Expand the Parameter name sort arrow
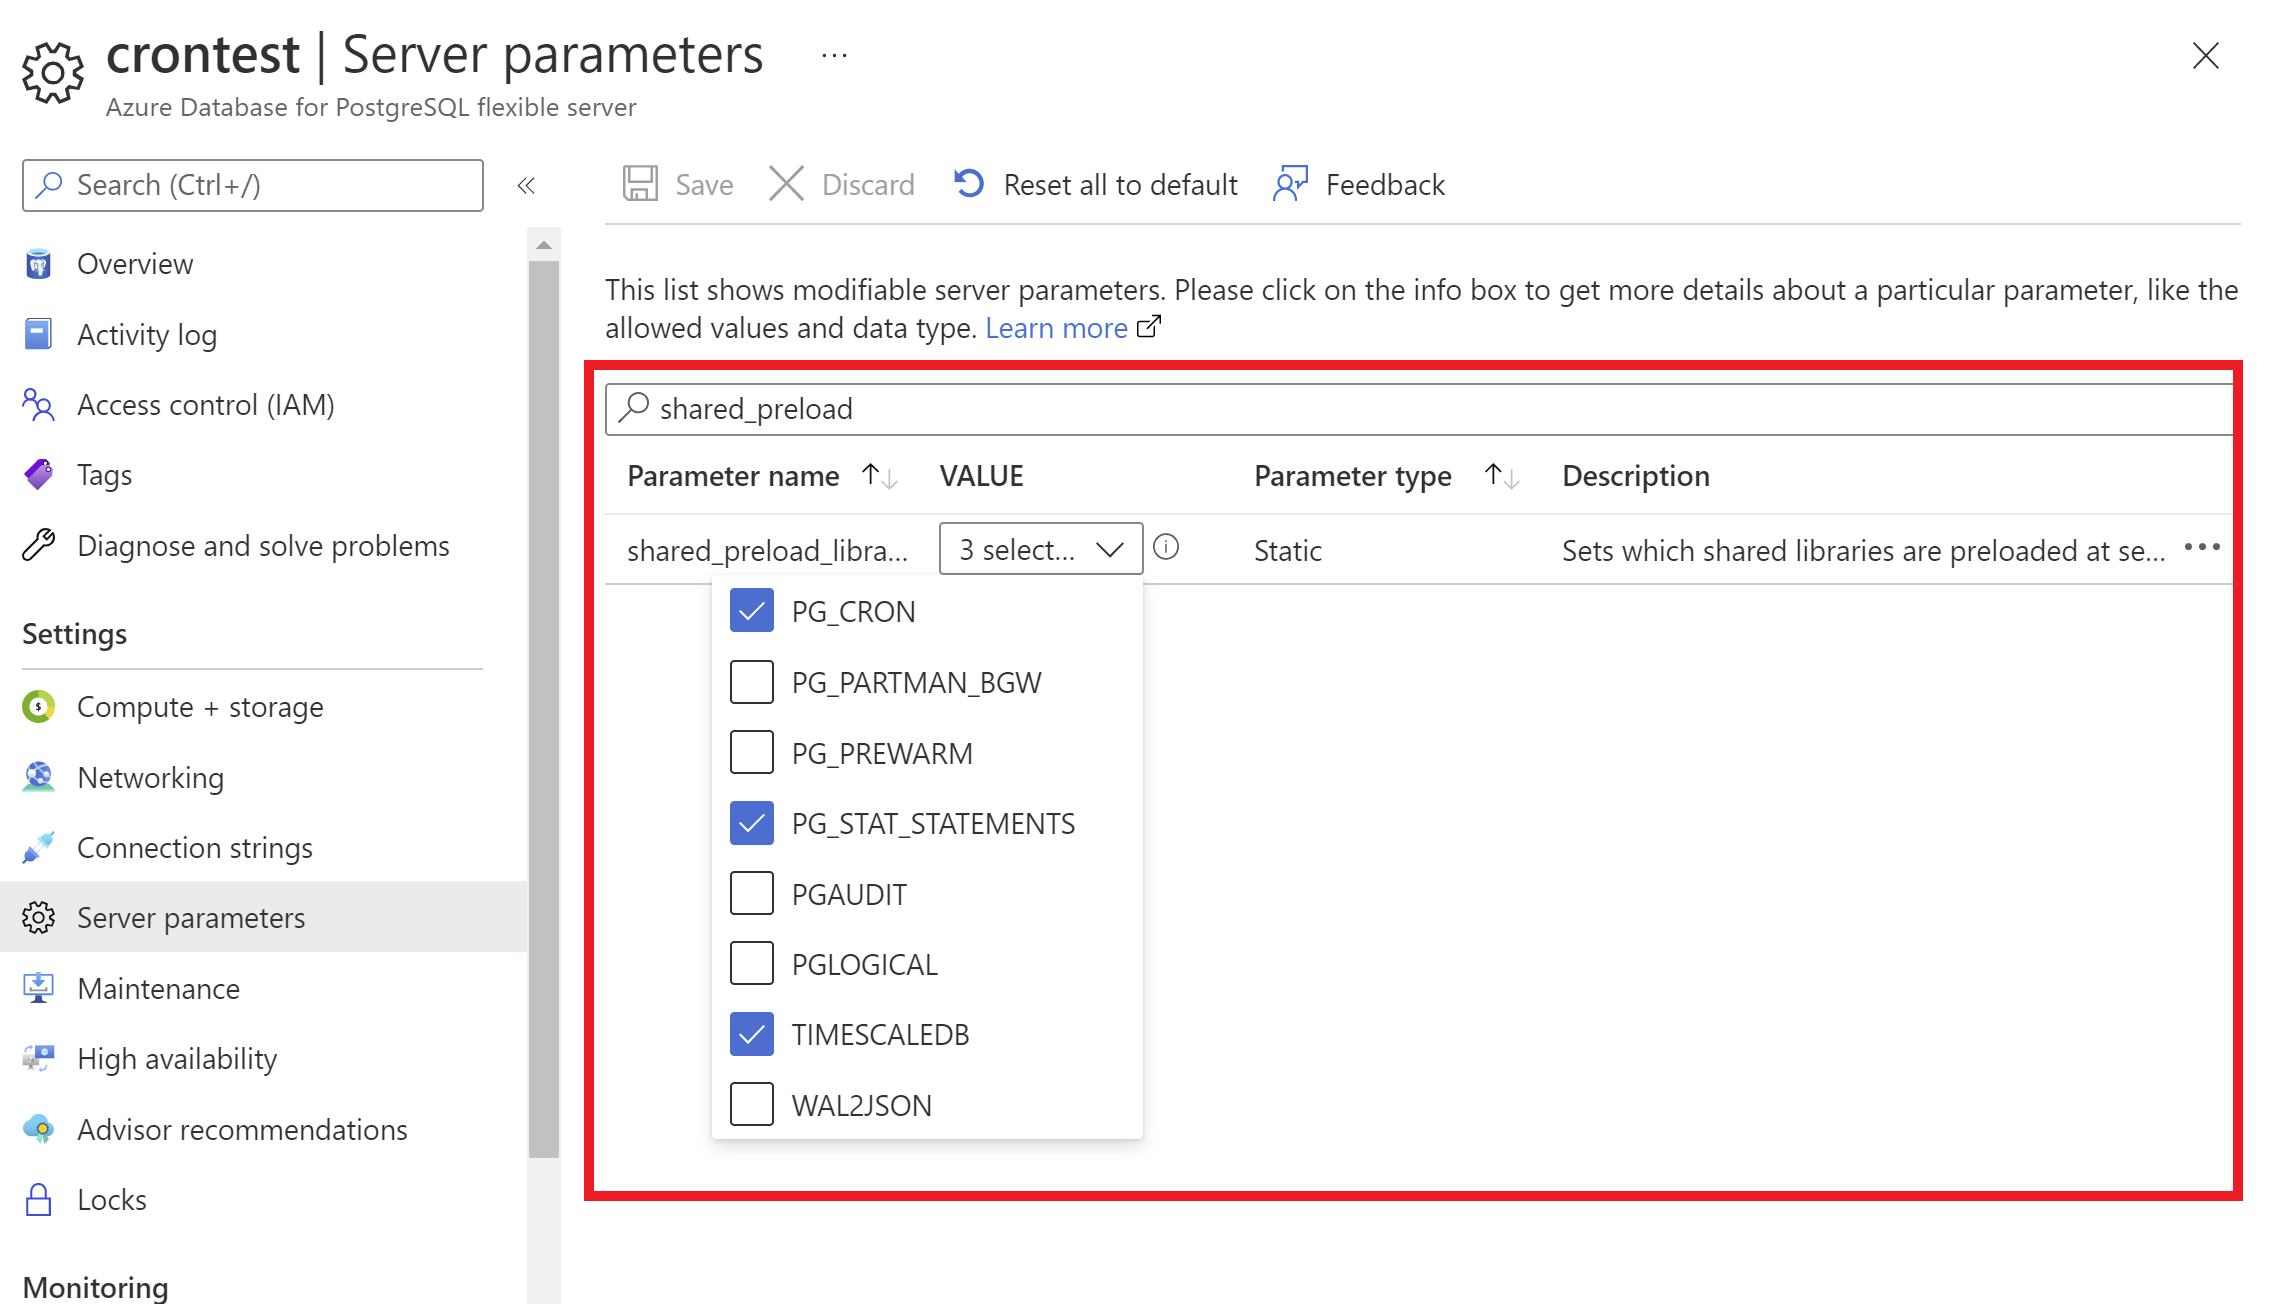2282x1304 pixels. [873, 475]
